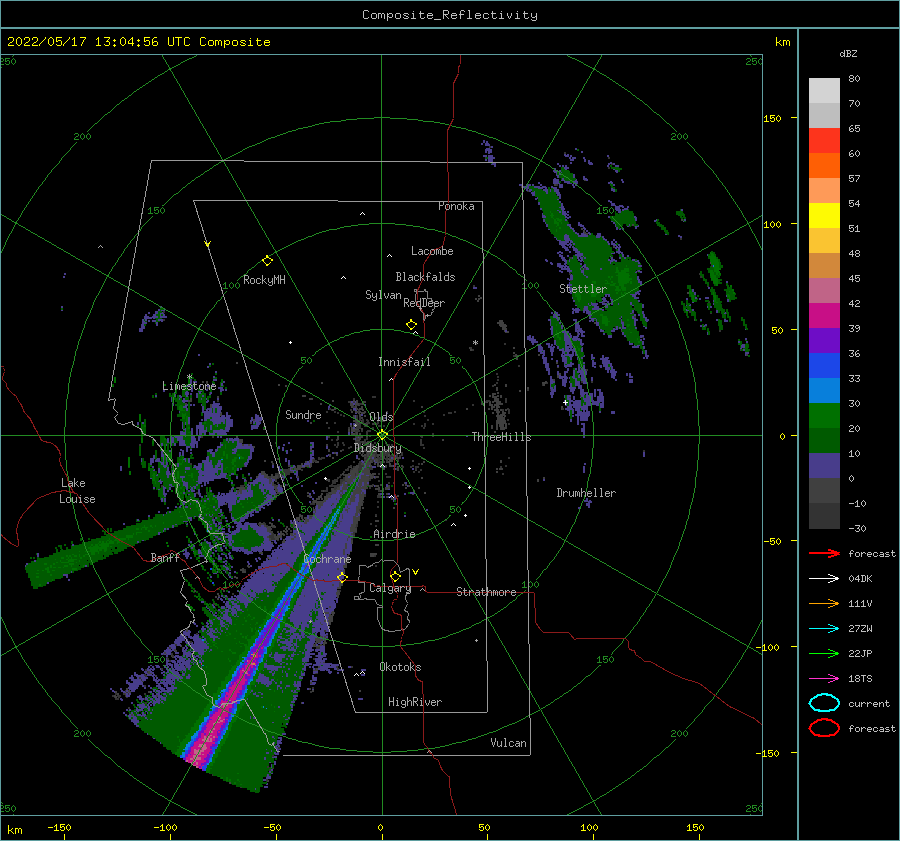The height and width of the screenshot is (841, 900).
Task: Click the yellow diamond marker above Calgary label
Action: (x=395, y=576)
